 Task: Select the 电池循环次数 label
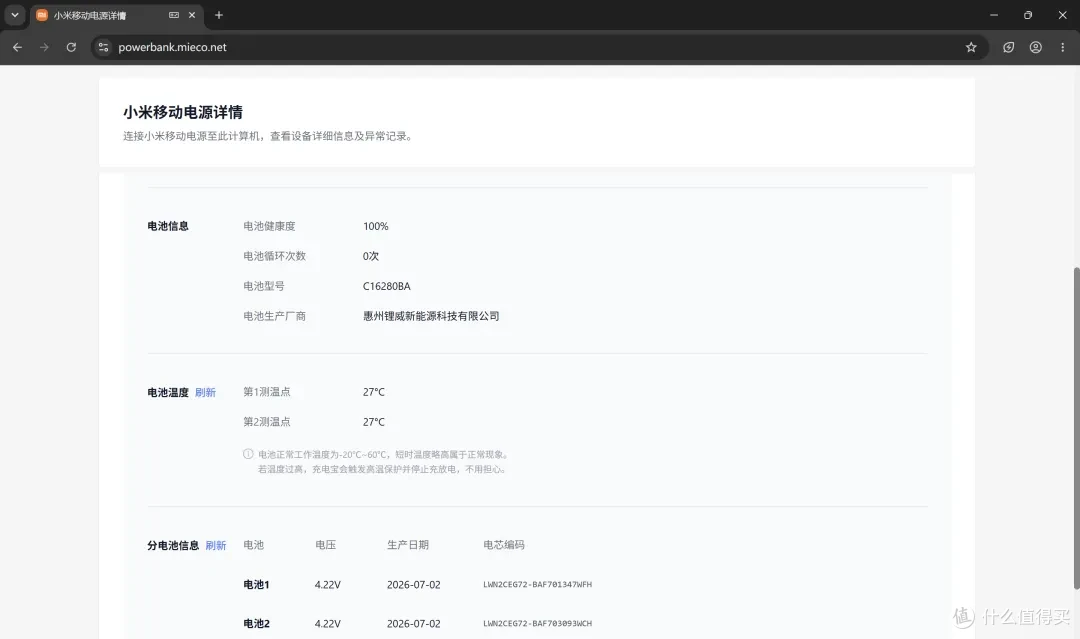(x=275, y=256)
